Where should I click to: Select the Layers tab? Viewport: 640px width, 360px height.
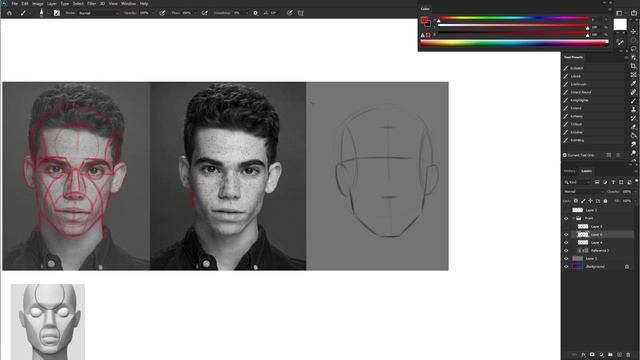tap(587, 171)
